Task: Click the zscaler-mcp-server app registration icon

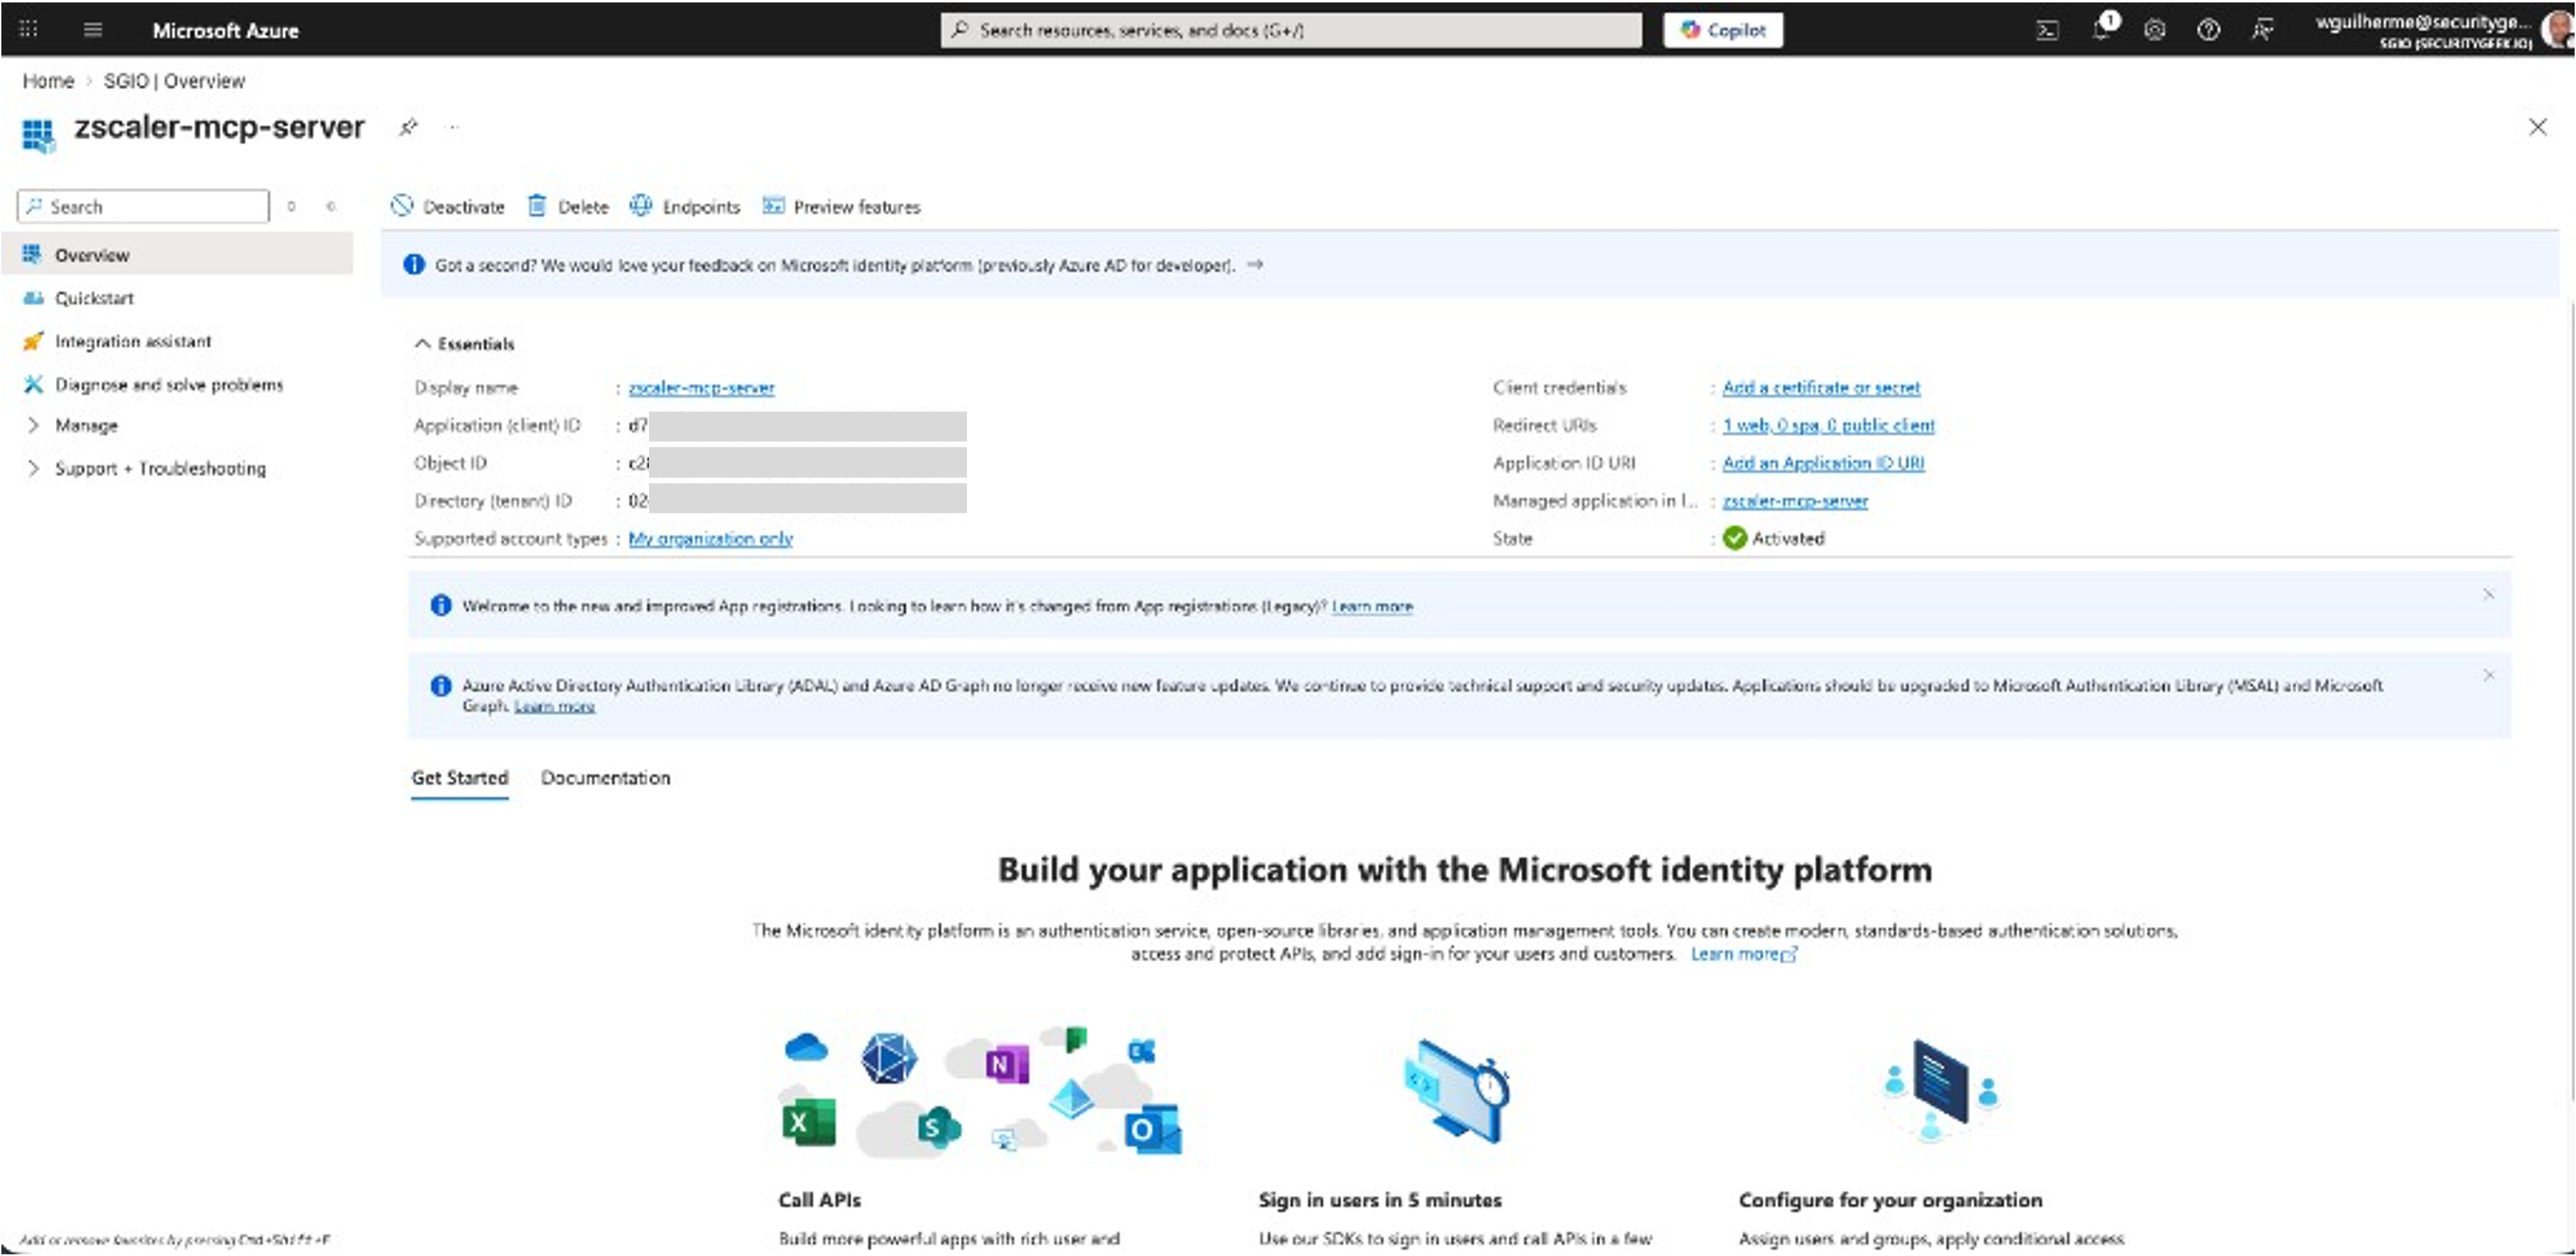Action: [38, 134]
